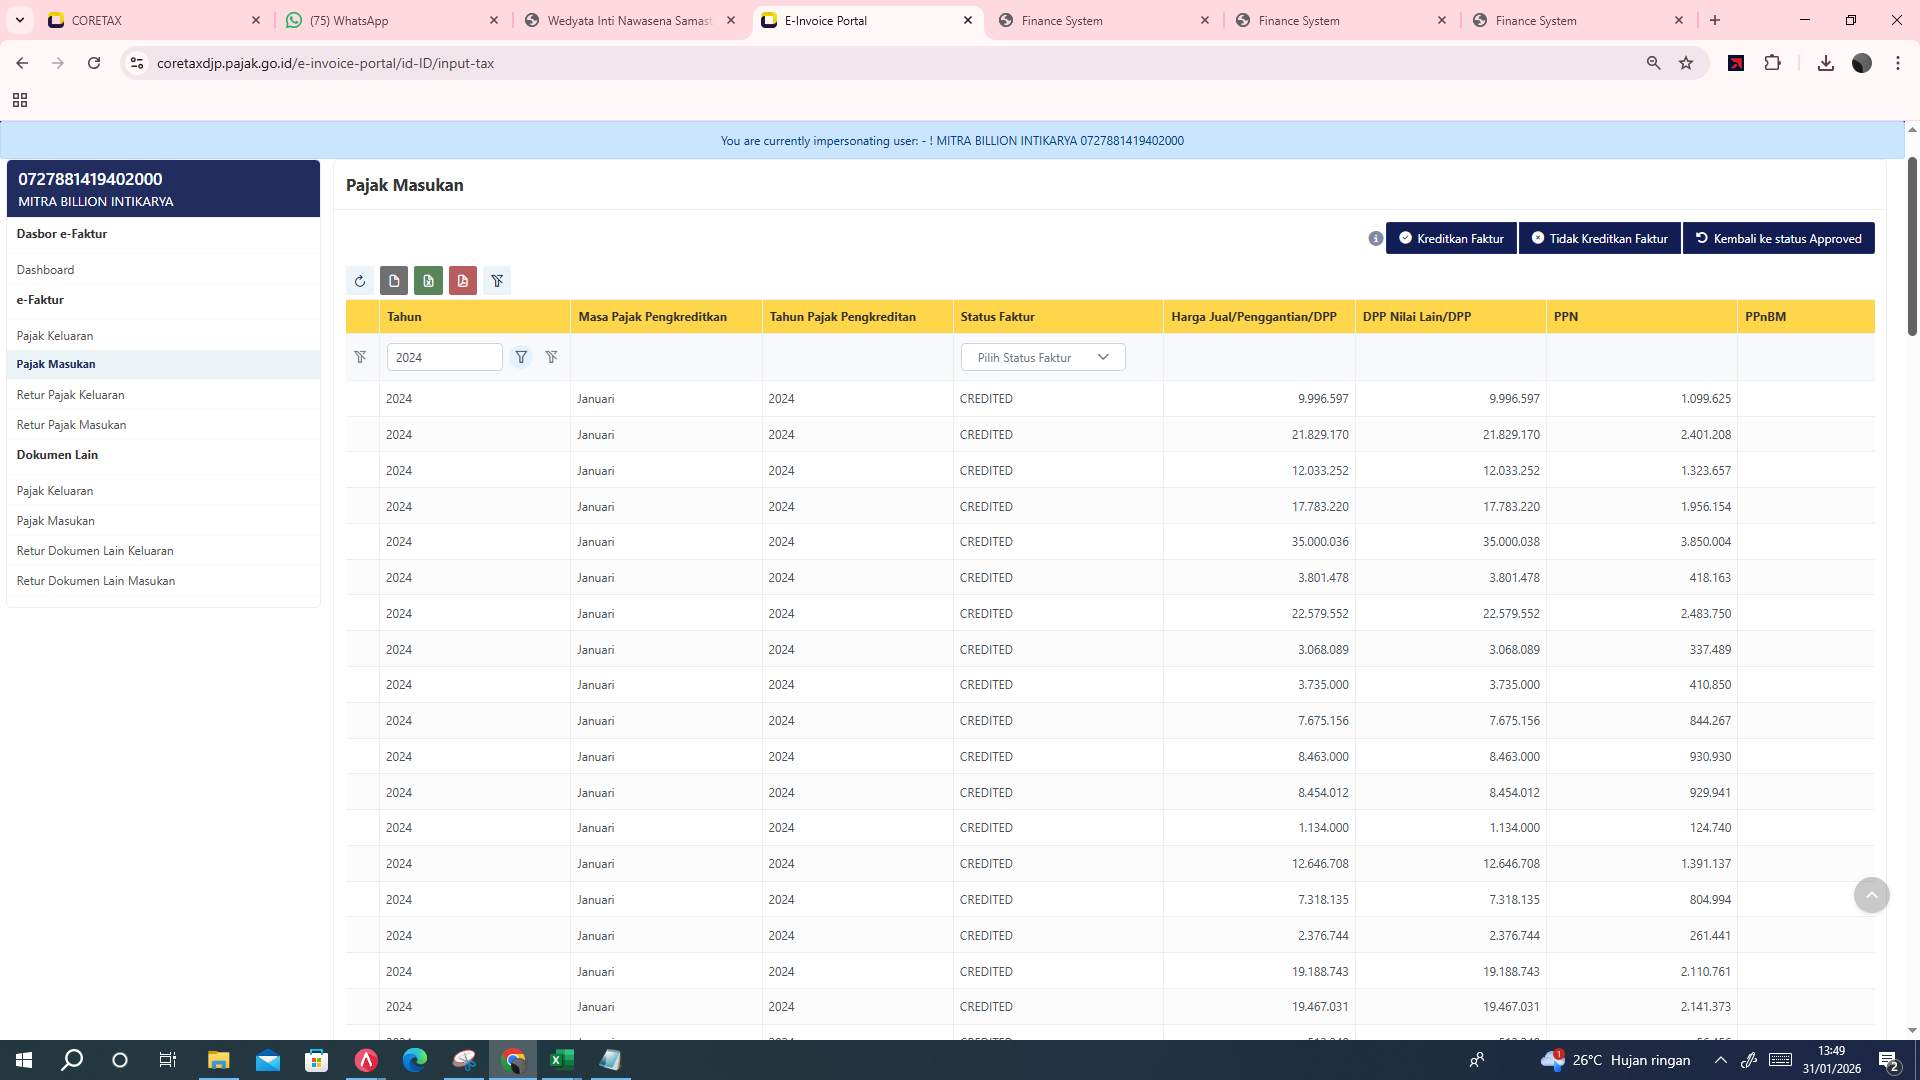Open the gray document export icon
This screenshot has width=1920, height=1080.
coord(394,281)
